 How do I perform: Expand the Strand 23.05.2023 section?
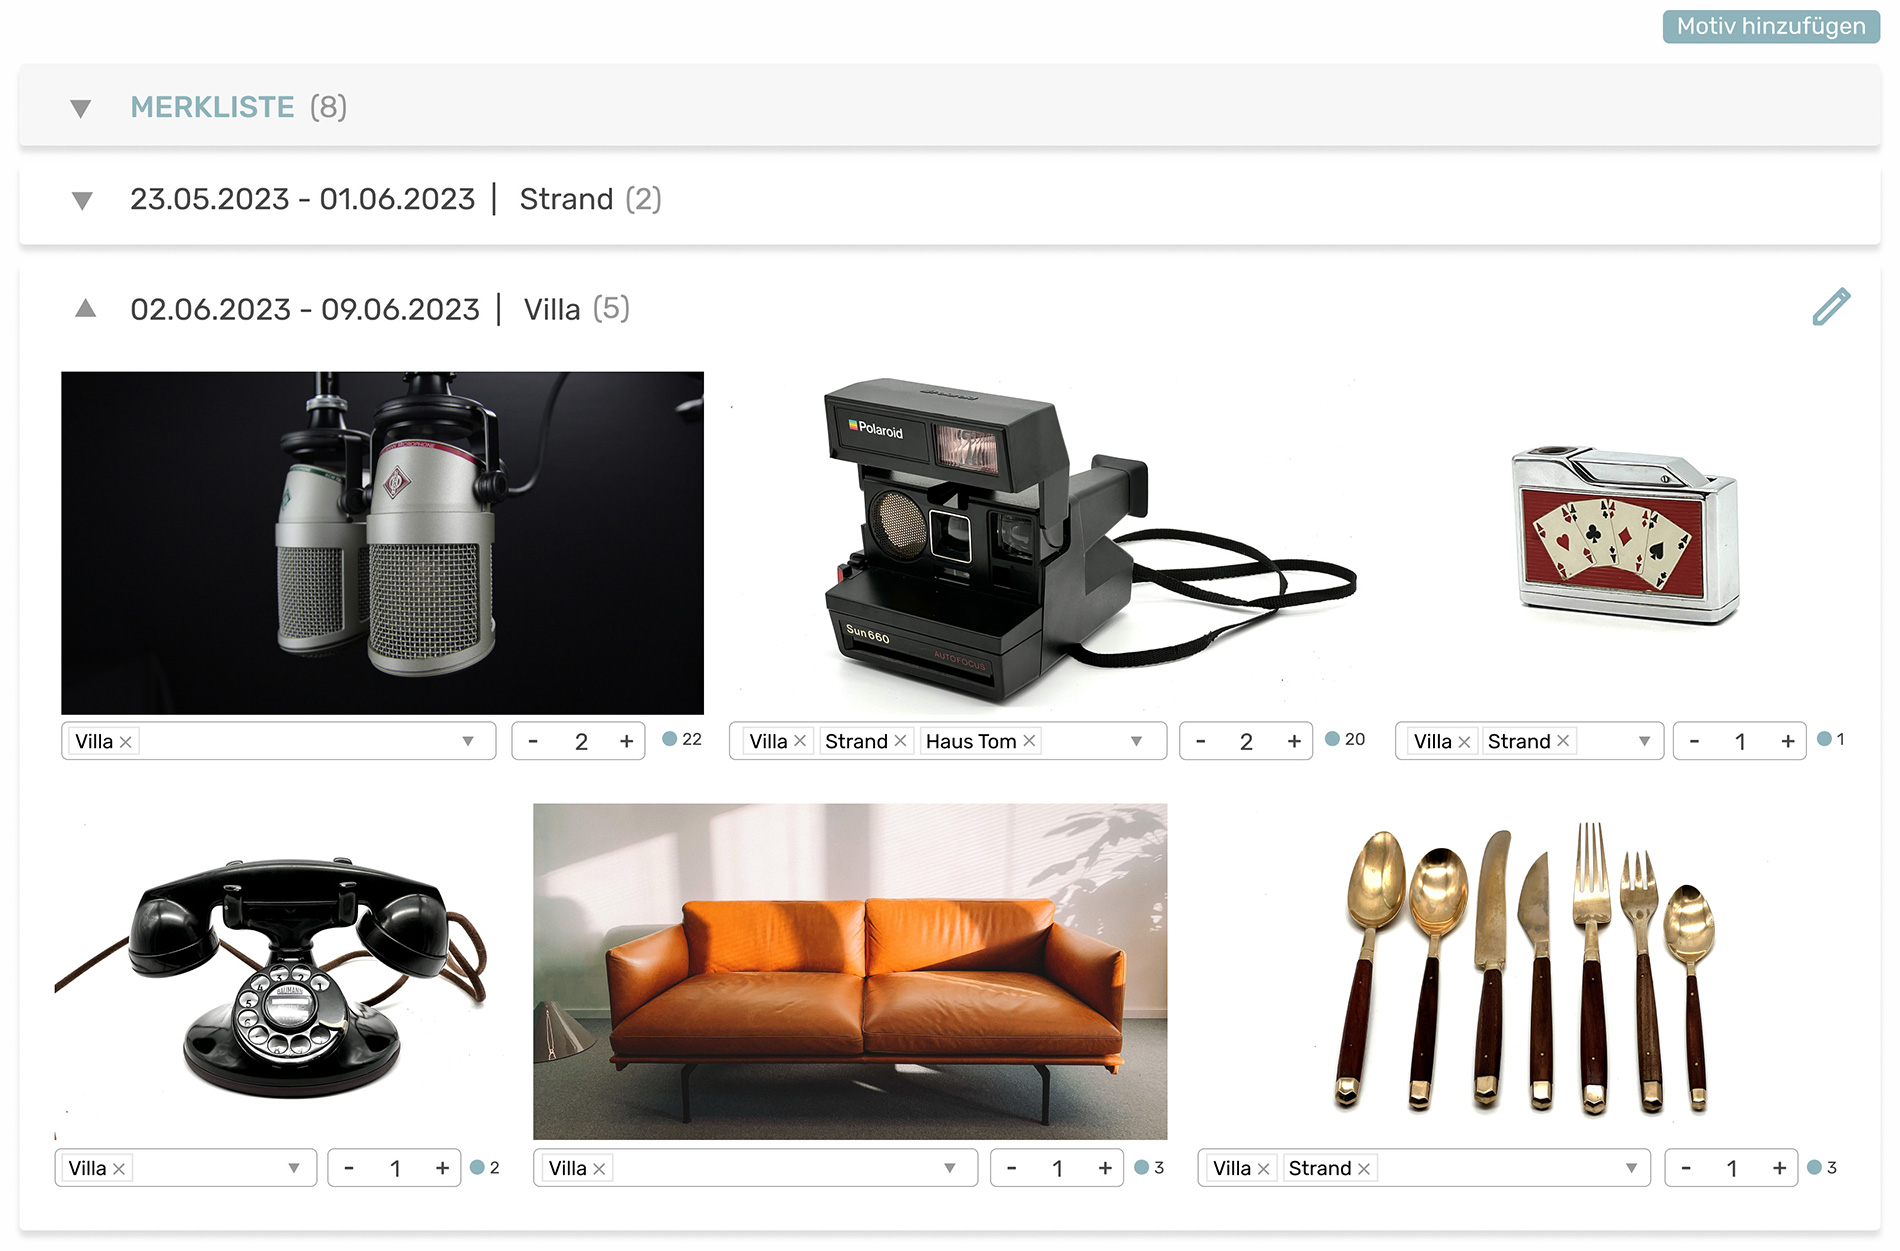82,200
